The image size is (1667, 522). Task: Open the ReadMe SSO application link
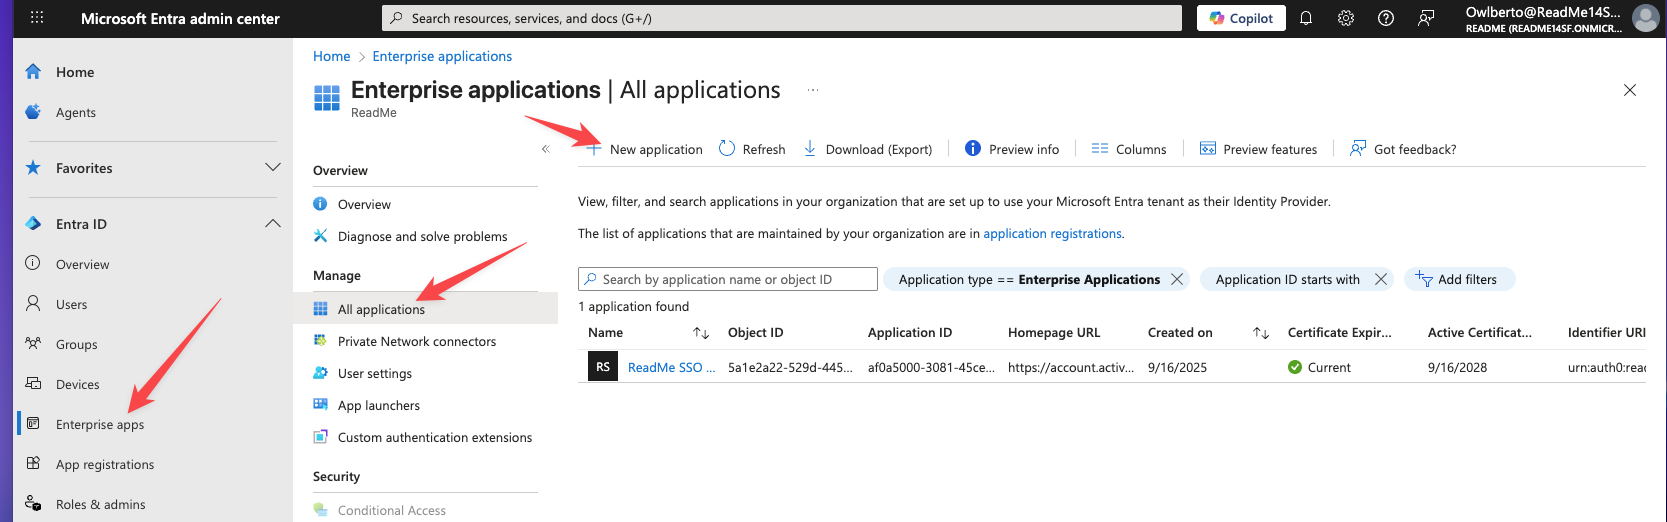tap(671, 367)
